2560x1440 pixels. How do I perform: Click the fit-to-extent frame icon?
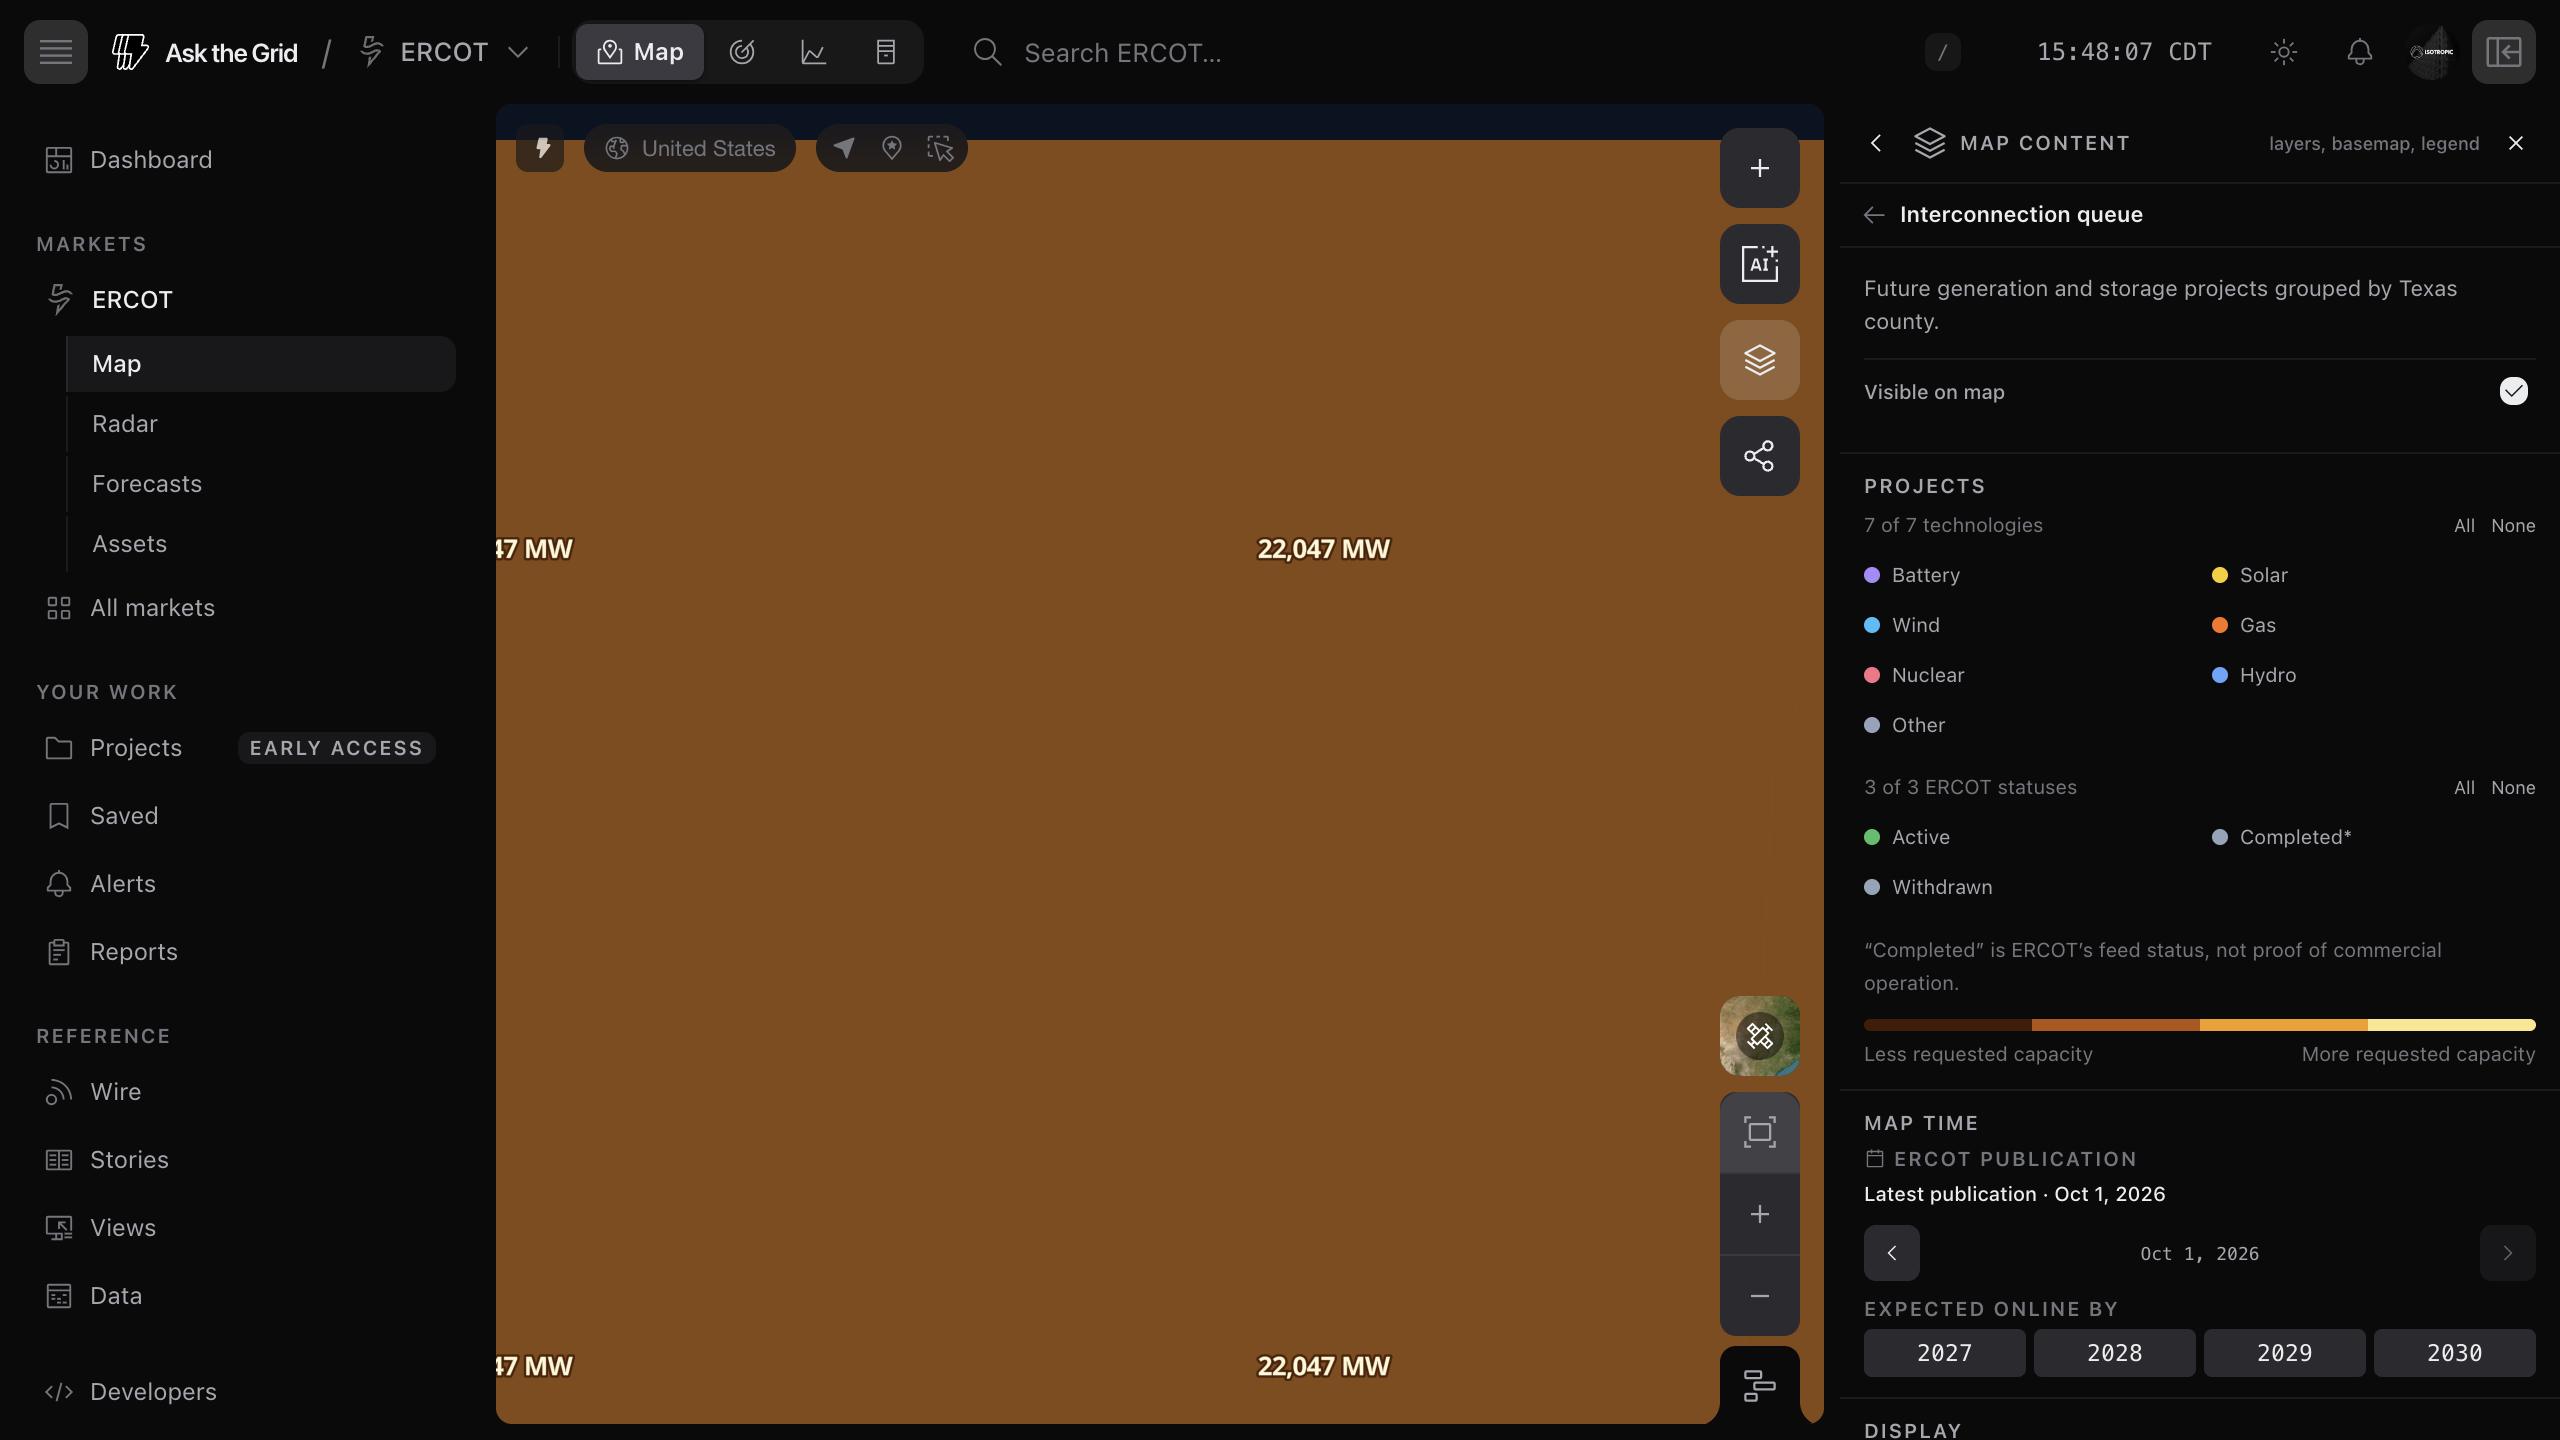click(x=1759, y=1132)
